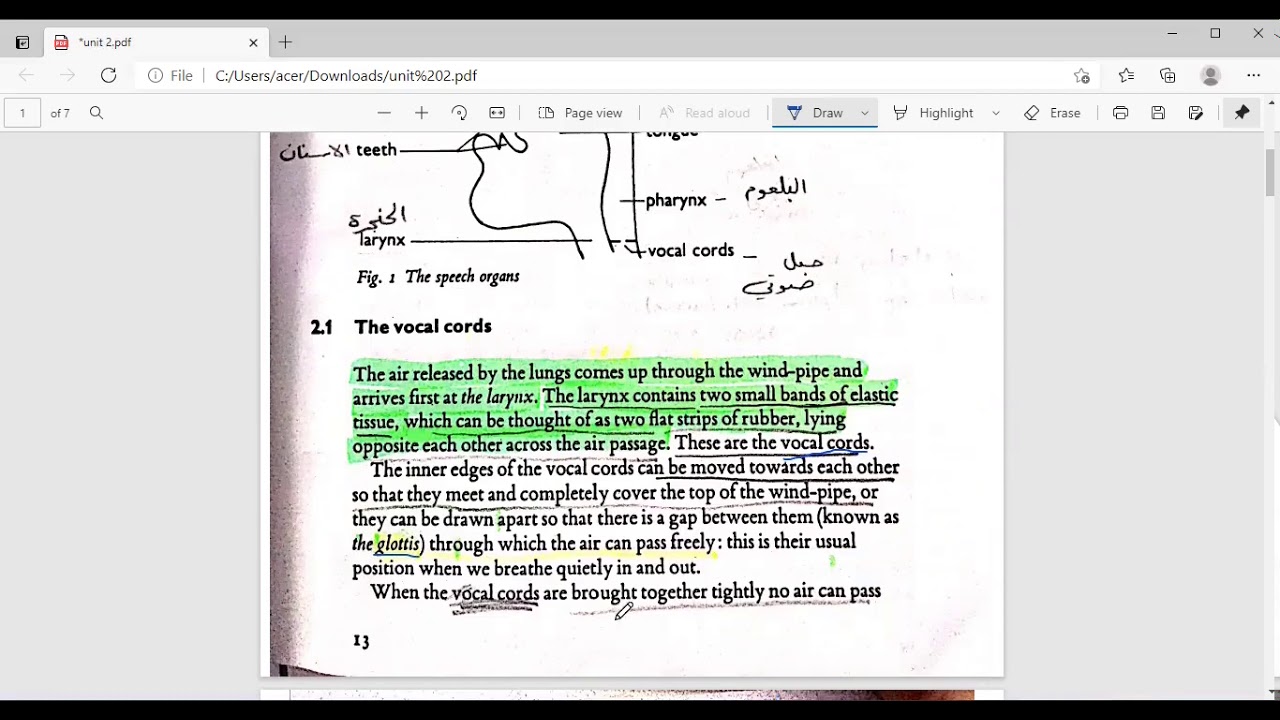Click the heading 'The vocal cords'
Screen dimensions: 1280x720
click(x=422, y=327)
